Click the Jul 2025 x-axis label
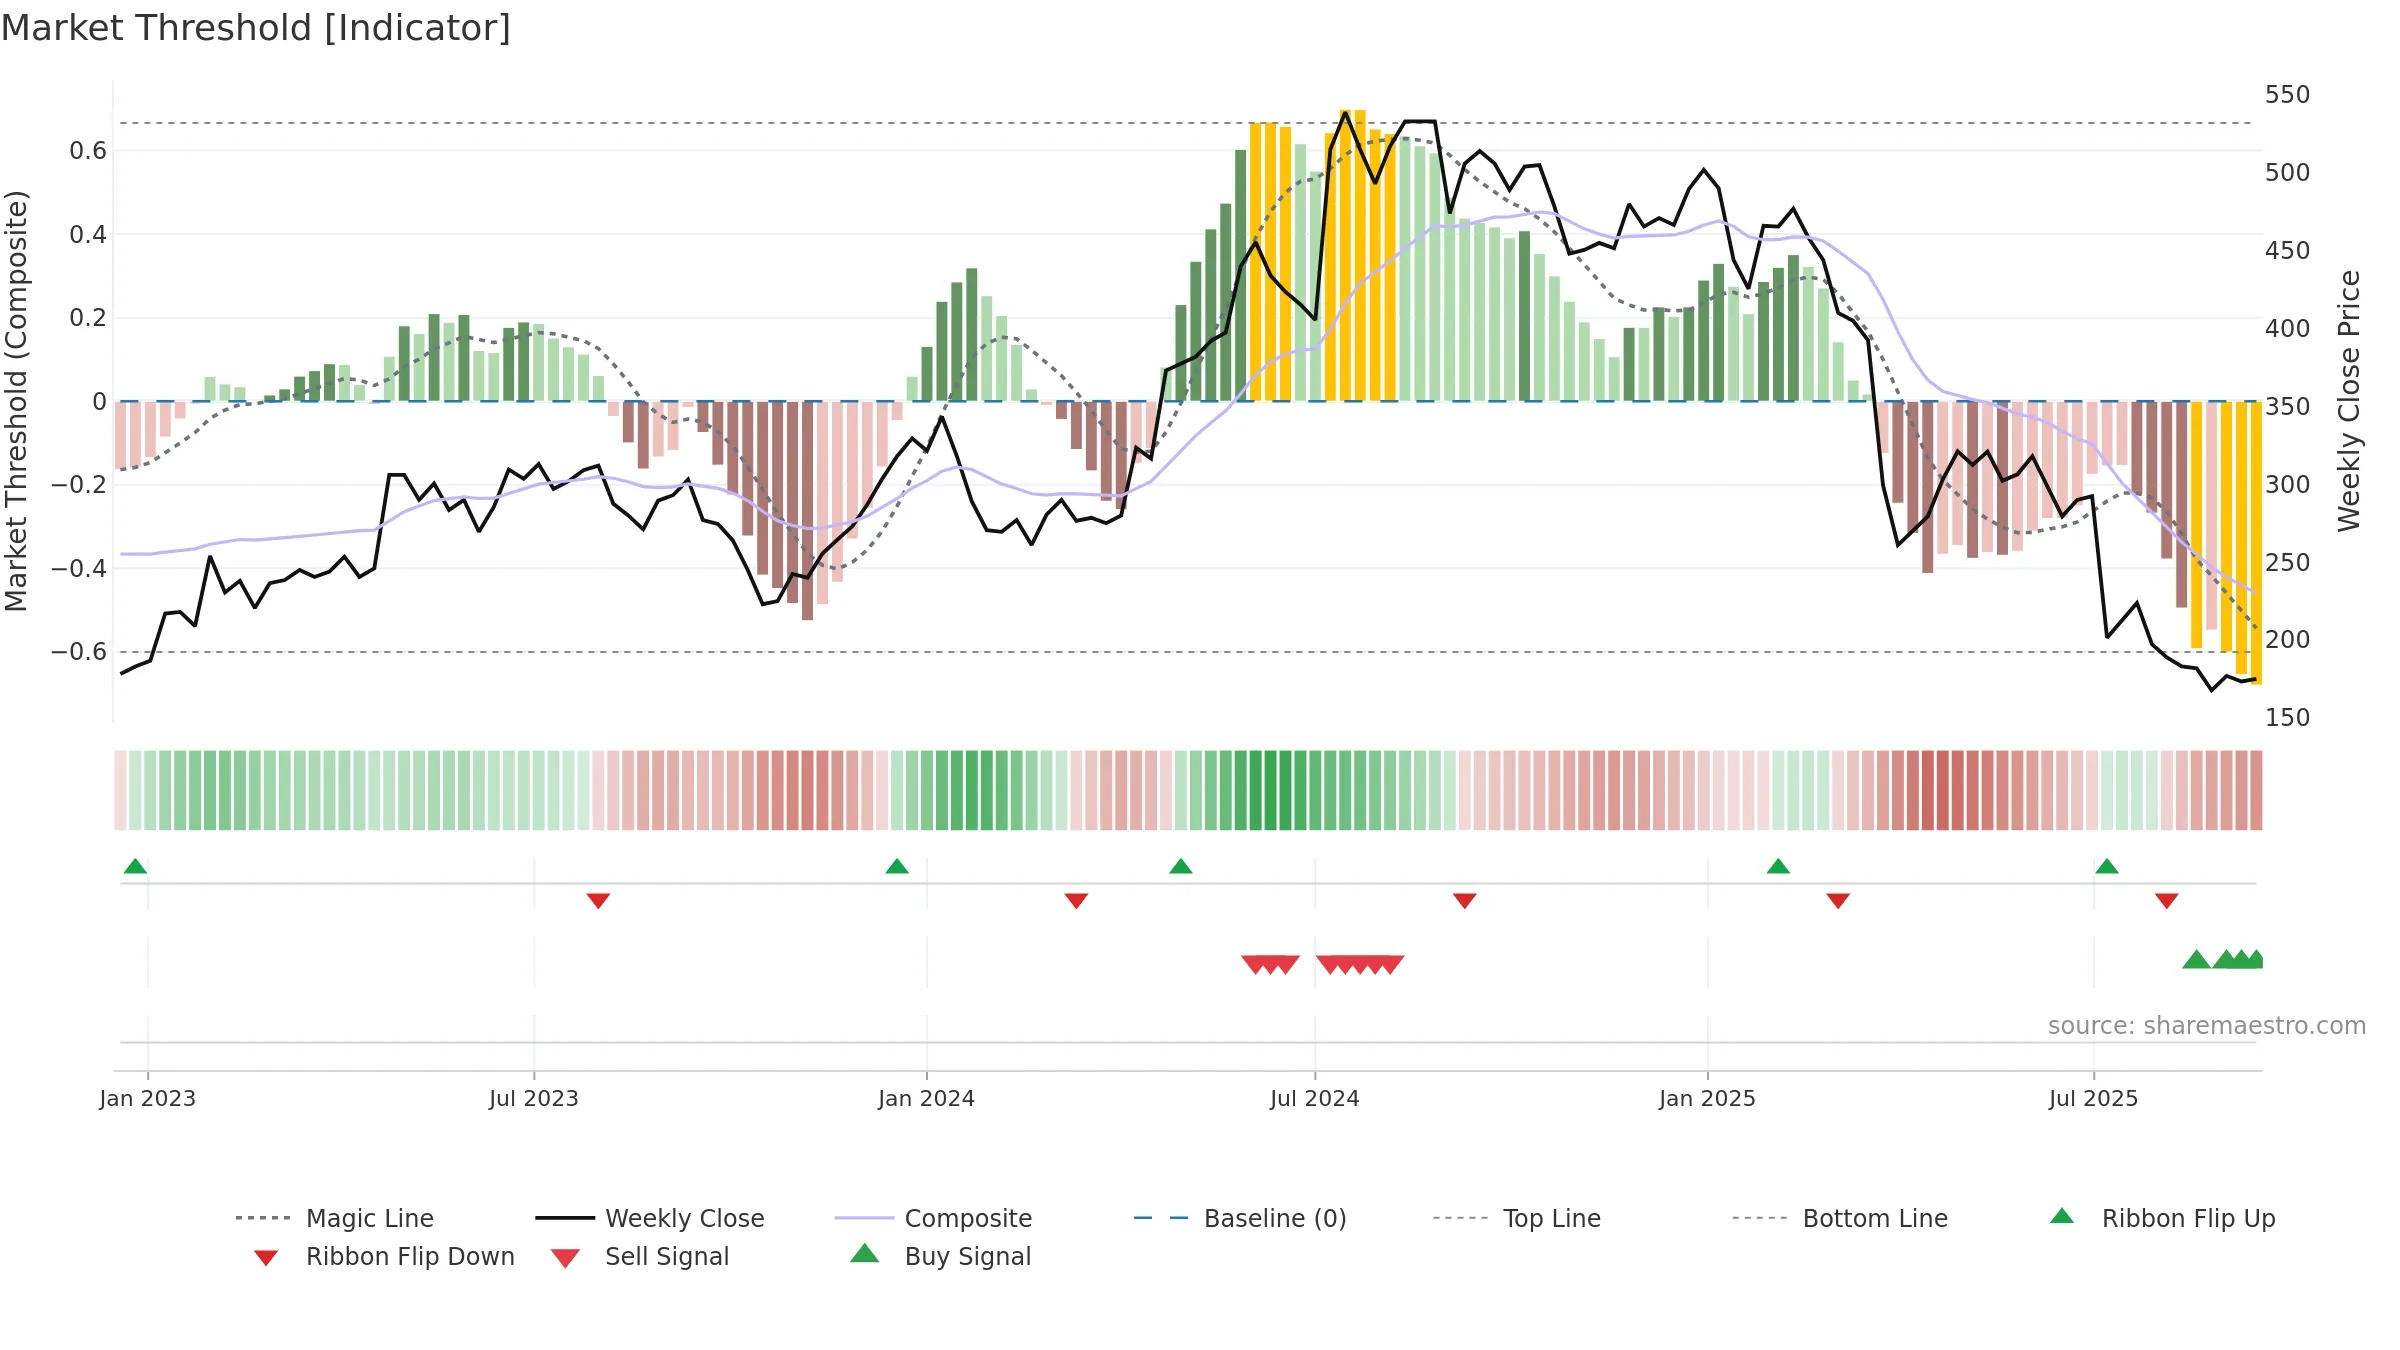This screenshot has height=1350, width=2400. pos(2094,1098)
